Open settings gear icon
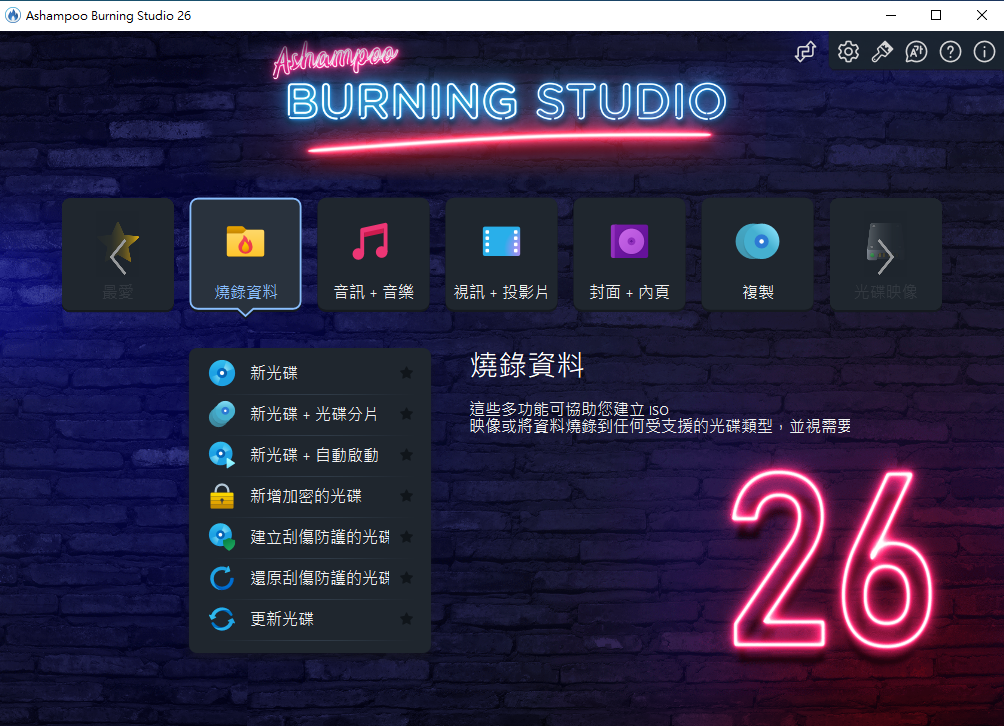This screenshot has height=726, width=1004. click(x=848, y=52)
